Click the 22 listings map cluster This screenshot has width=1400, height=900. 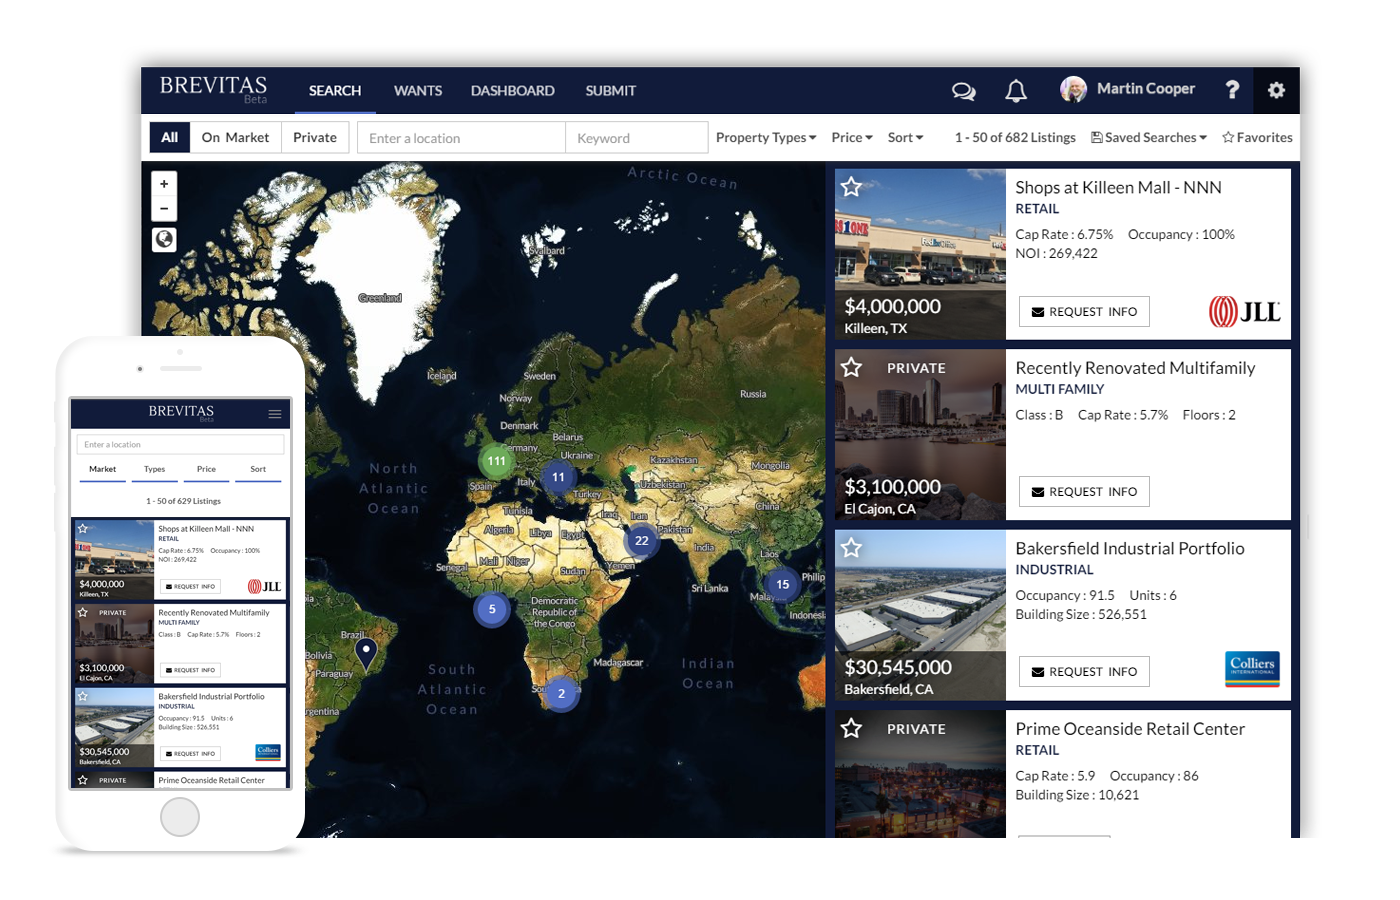[x=641, y=541]
